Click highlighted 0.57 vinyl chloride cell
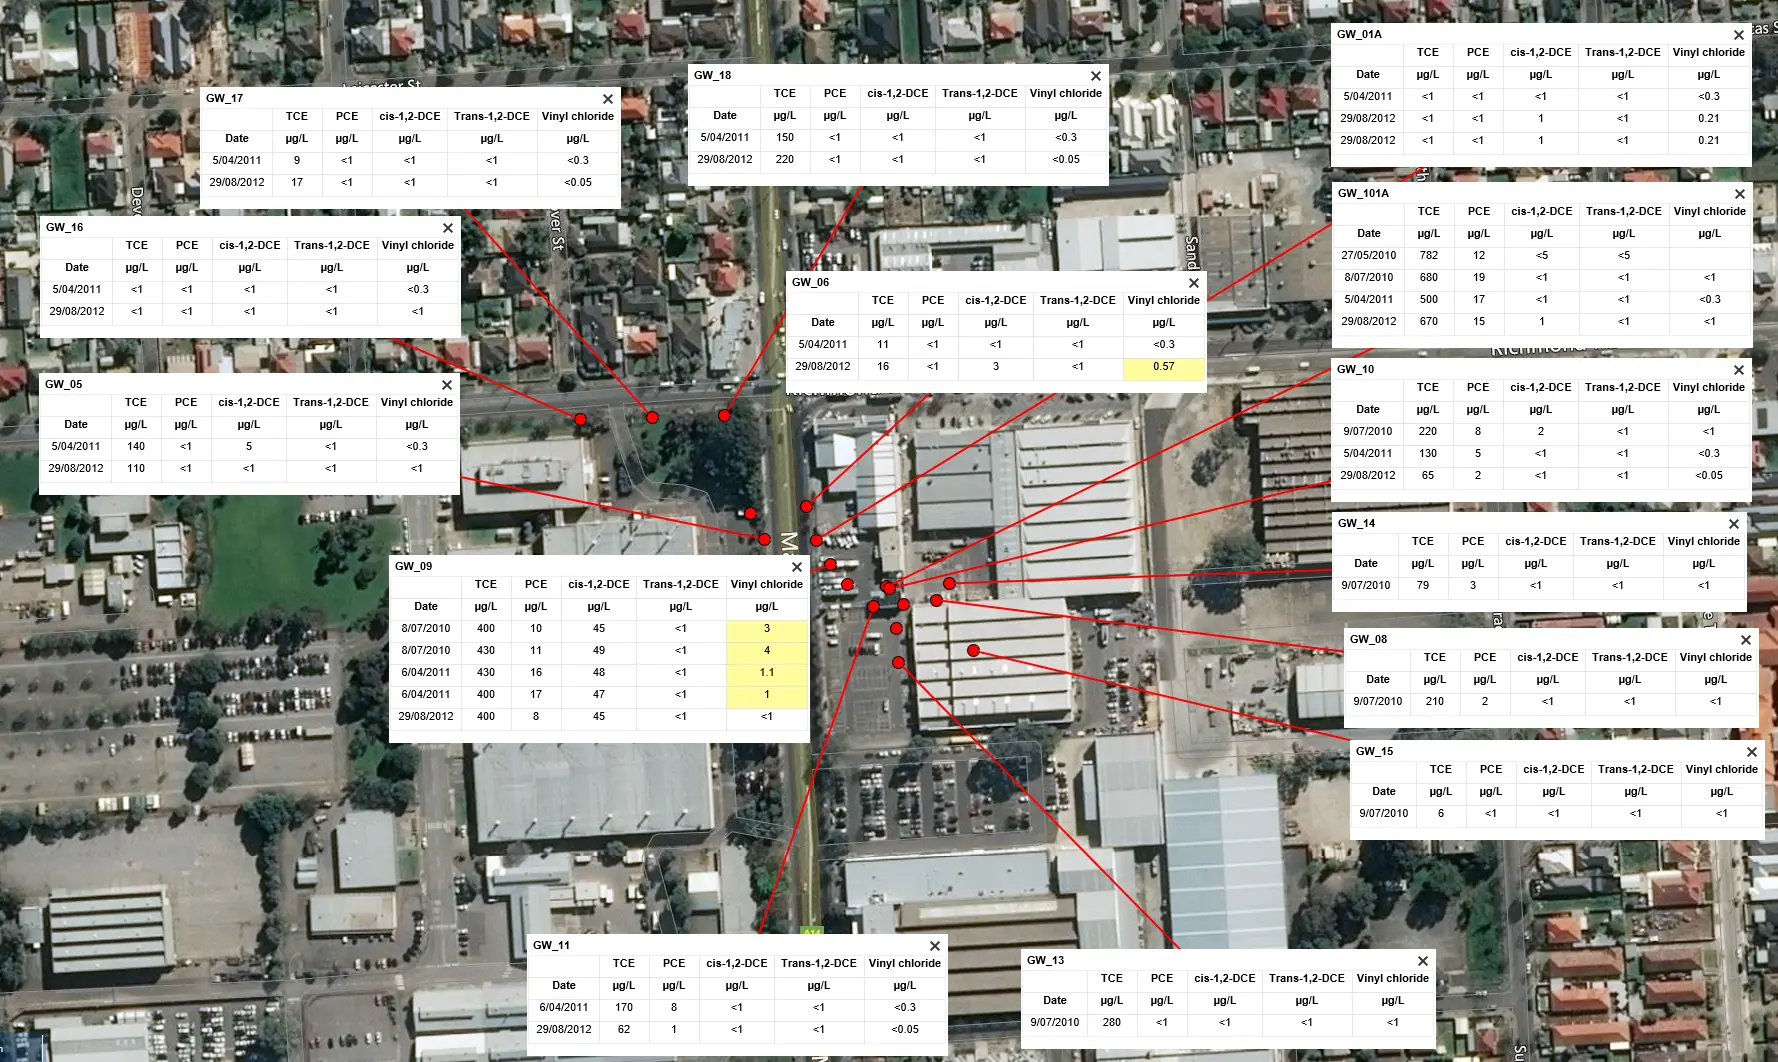This screenshot has height=1062, width=1778. pos(1163,367)
